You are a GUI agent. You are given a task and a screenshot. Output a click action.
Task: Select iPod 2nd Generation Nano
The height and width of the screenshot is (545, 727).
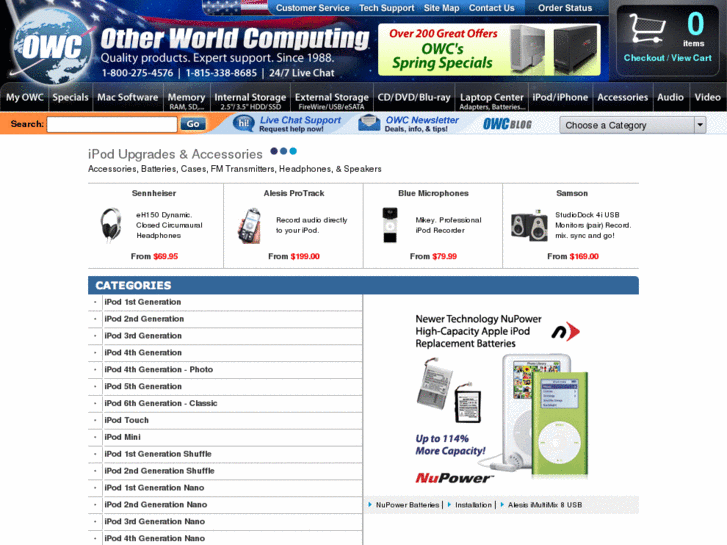tap(156, 505)
